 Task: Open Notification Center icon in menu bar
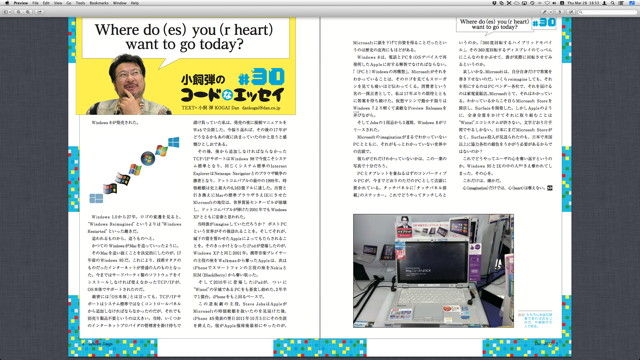(x=621, y=3)
